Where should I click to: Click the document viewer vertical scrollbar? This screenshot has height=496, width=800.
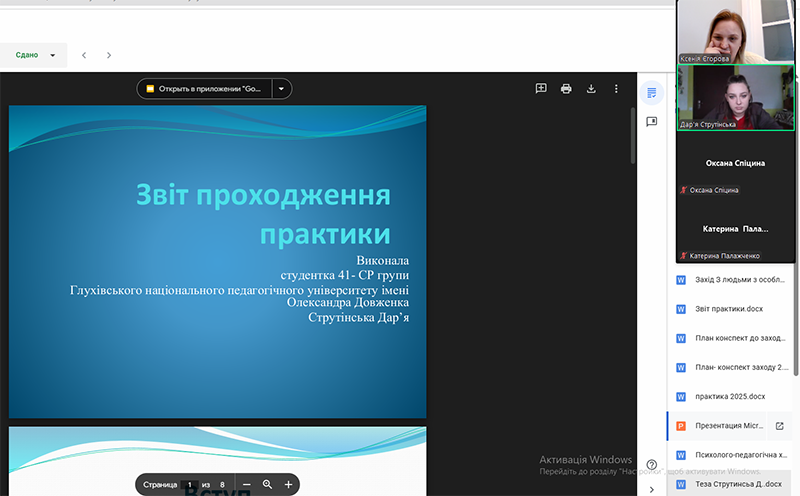[x=633, y=136]
